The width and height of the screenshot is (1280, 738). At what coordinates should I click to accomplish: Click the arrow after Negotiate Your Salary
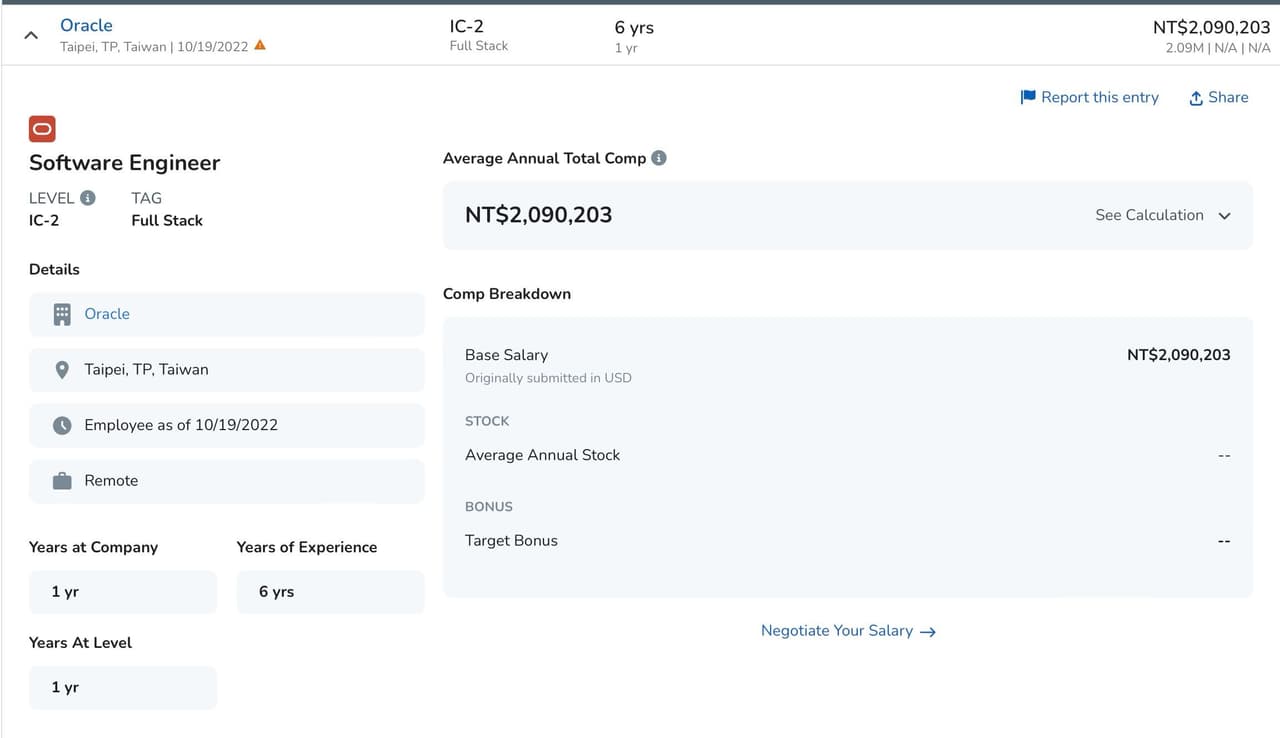pyautogui.click(x=927, y=632)
